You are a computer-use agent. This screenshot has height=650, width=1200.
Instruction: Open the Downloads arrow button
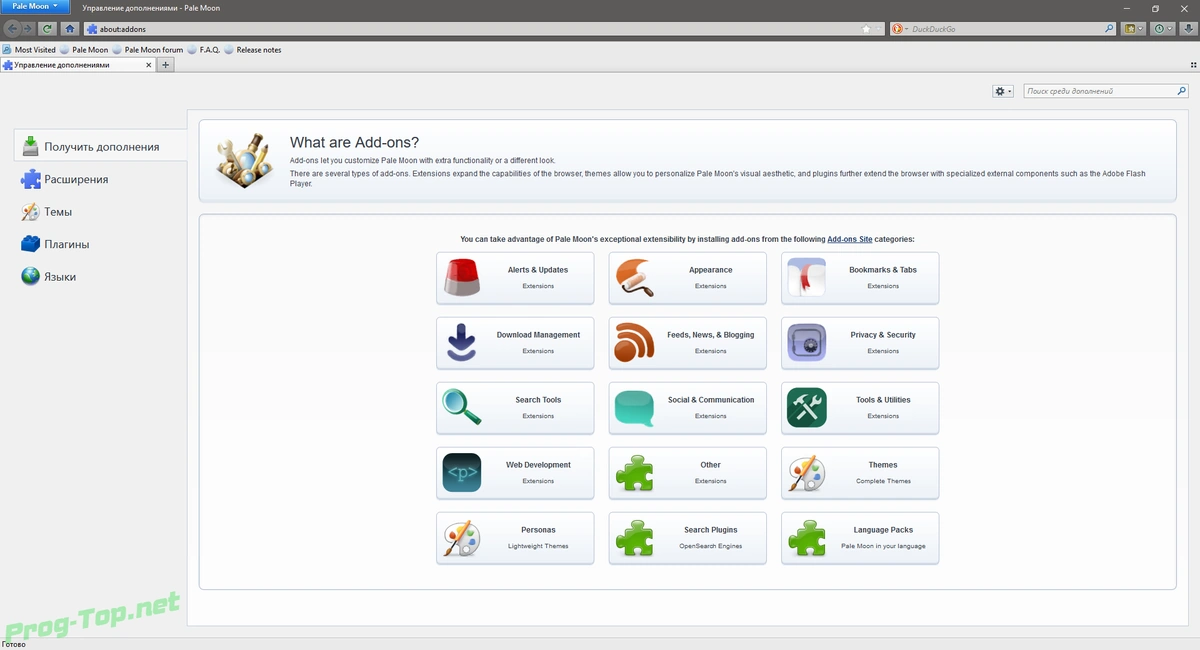[1187, 29]
